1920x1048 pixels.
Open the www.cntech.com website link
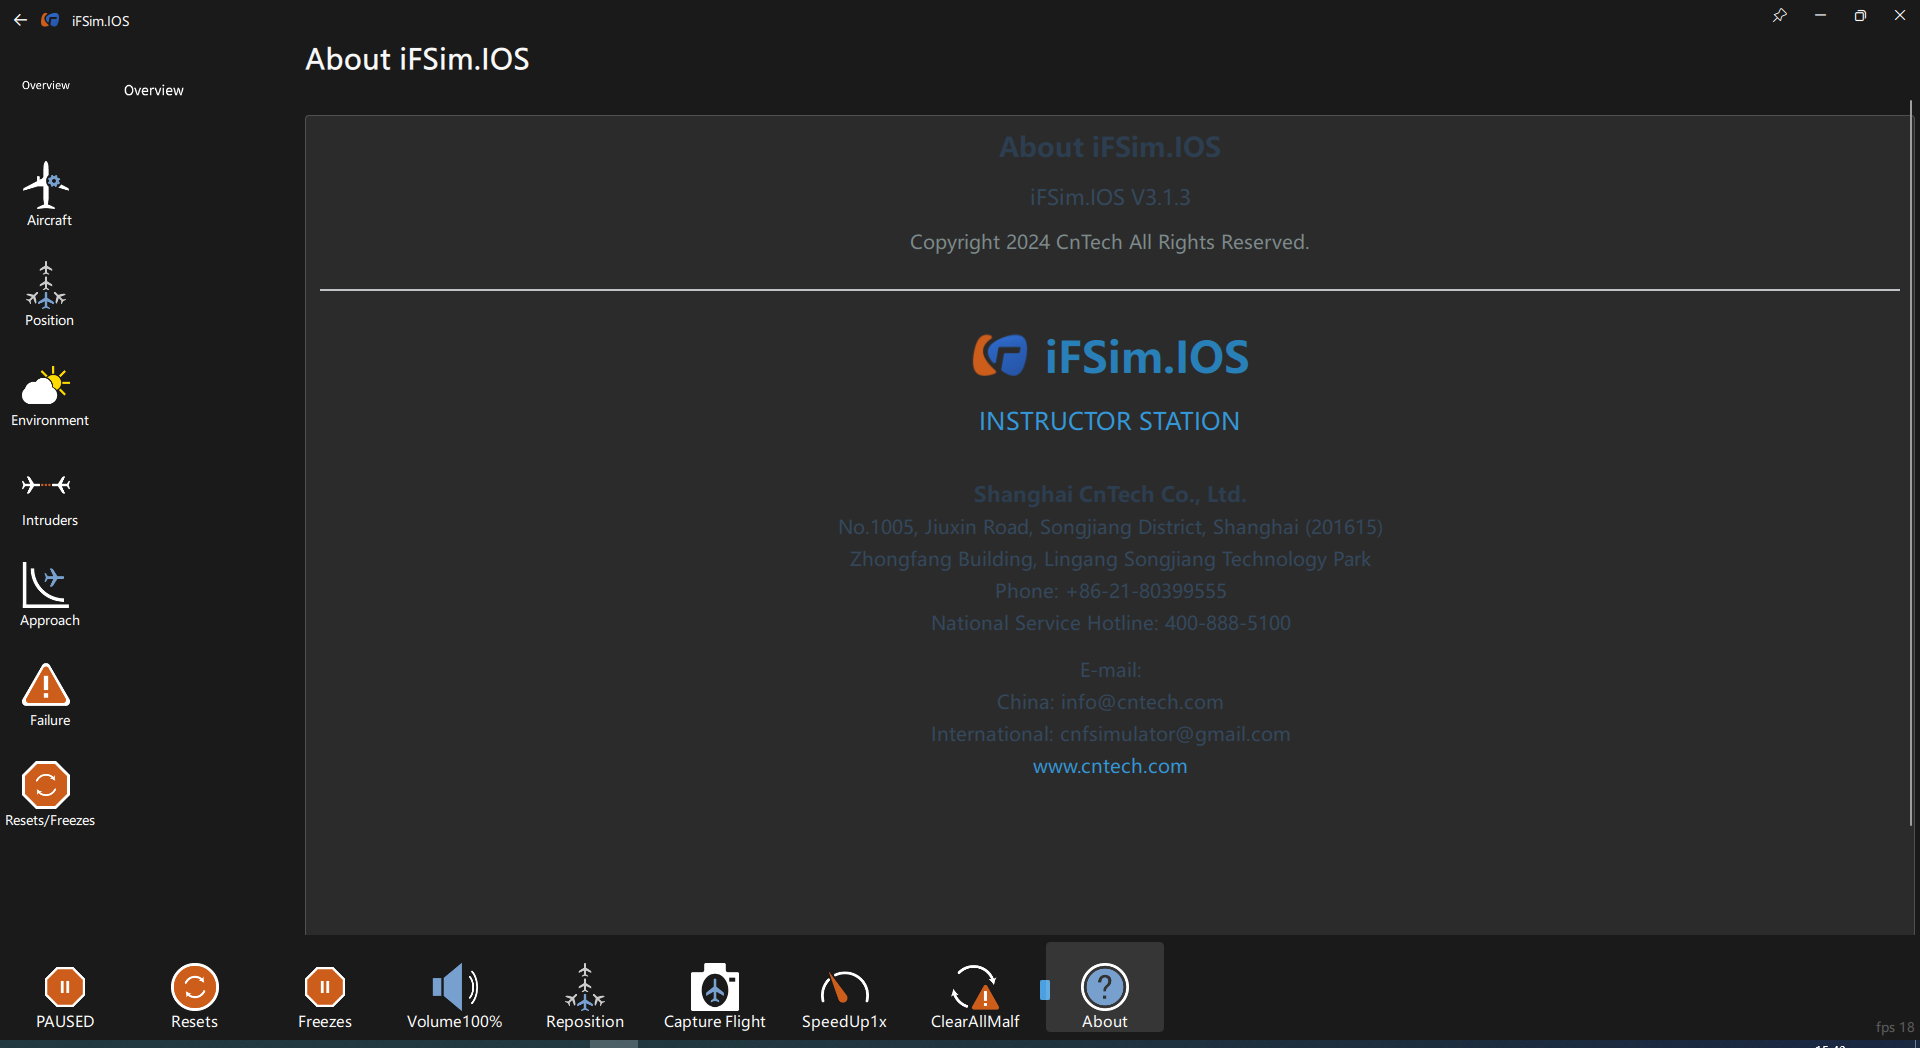[1110, 766]
